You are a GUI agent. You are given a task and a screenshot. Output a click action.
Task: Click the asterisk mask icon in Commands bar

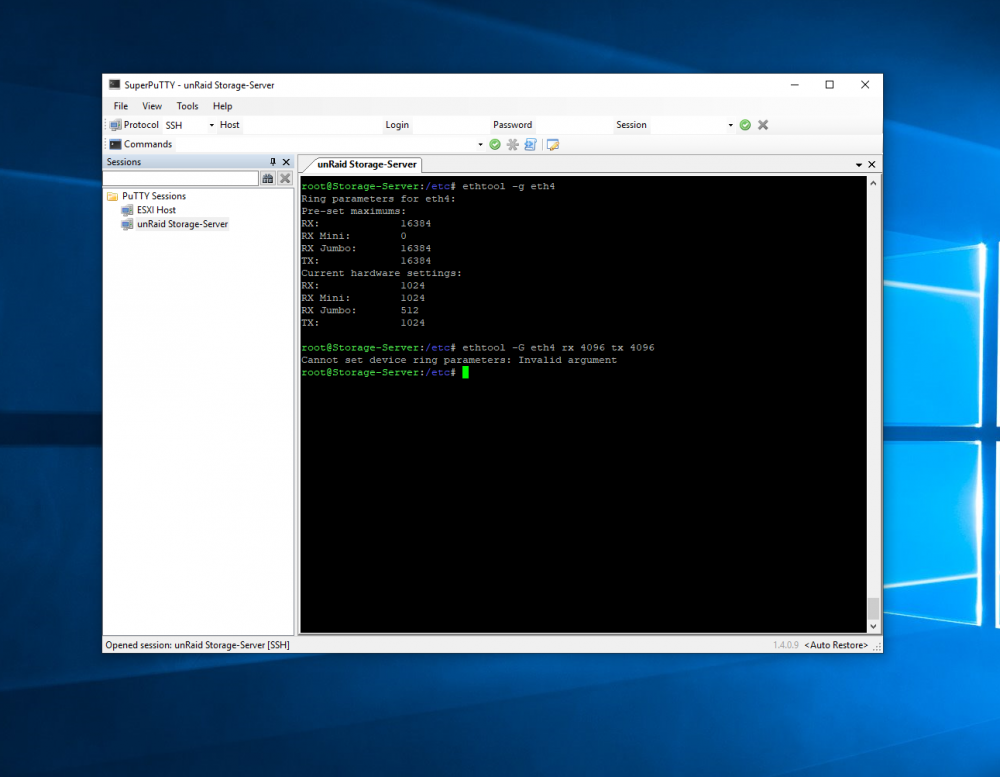tap(513, 145)
